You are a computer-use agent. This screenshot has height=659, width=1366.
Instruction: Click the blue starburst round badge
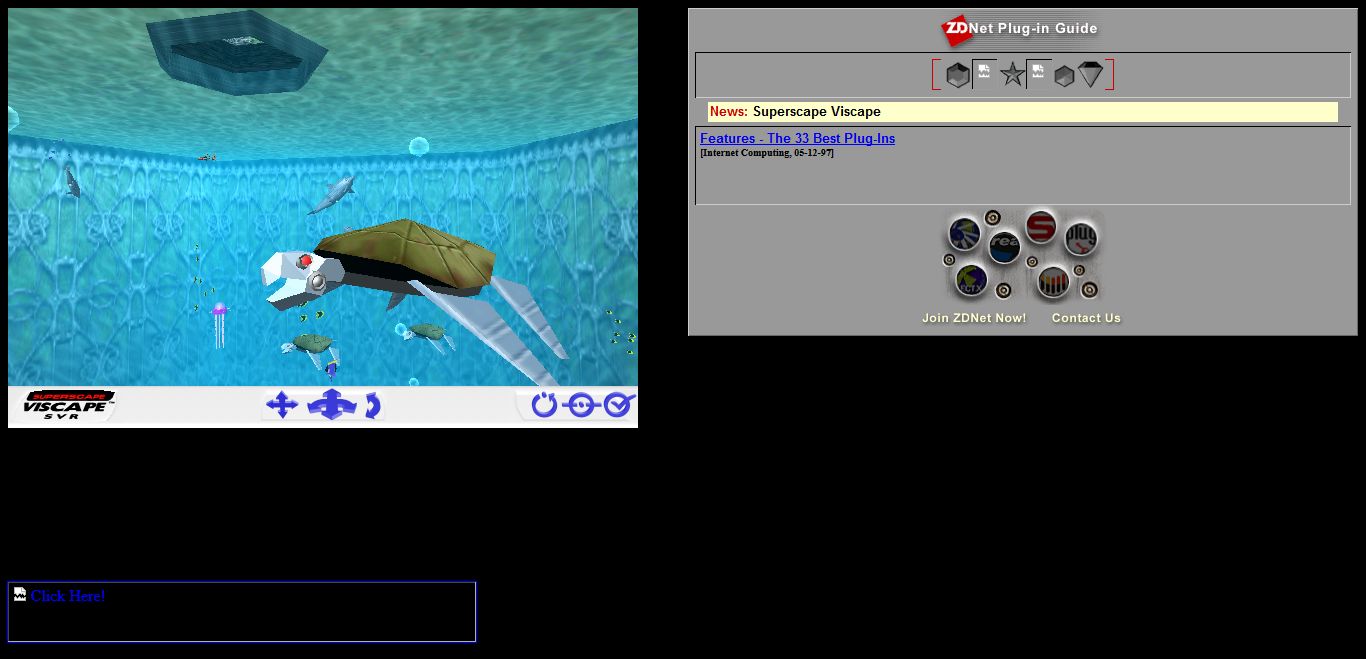pyautogui.click(x=965, y=234)
